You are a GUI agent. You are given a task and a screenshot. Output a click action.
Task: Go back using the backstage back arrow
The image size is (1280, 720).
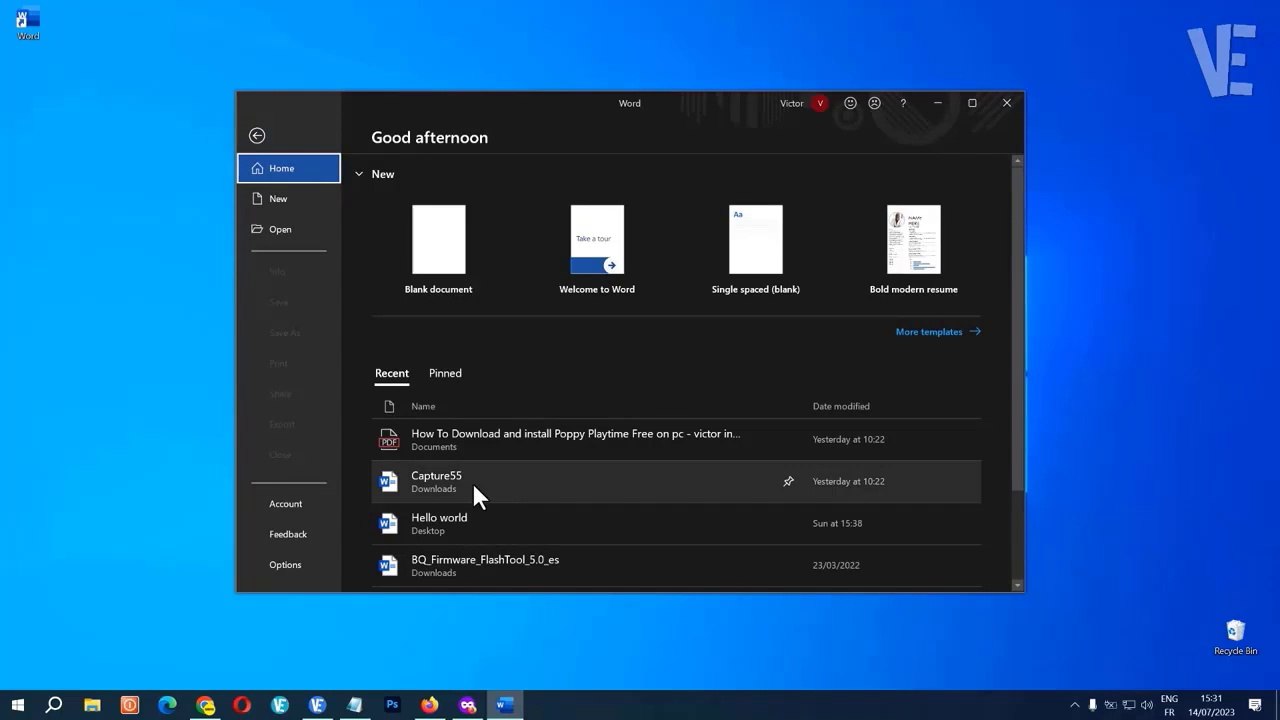[x=257, y=136]
